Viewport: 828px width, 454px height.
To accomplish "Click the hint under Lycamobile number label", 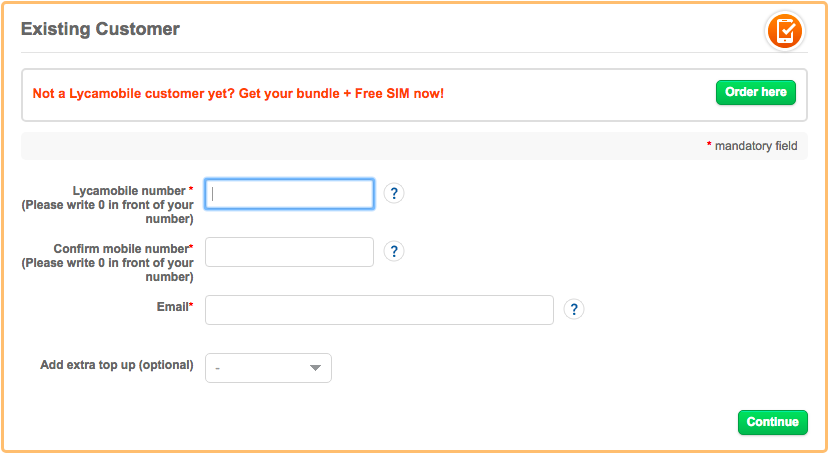I will click(x=107, y=212).
